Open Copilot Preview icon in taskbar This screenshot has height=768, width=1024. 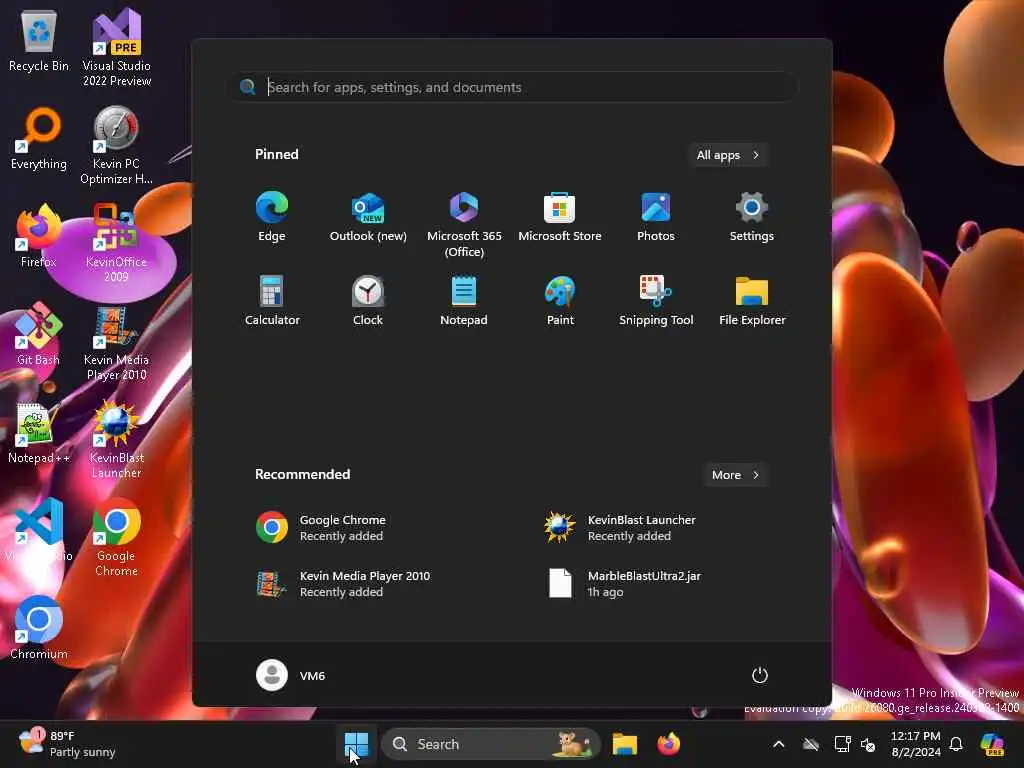point(992,744)
